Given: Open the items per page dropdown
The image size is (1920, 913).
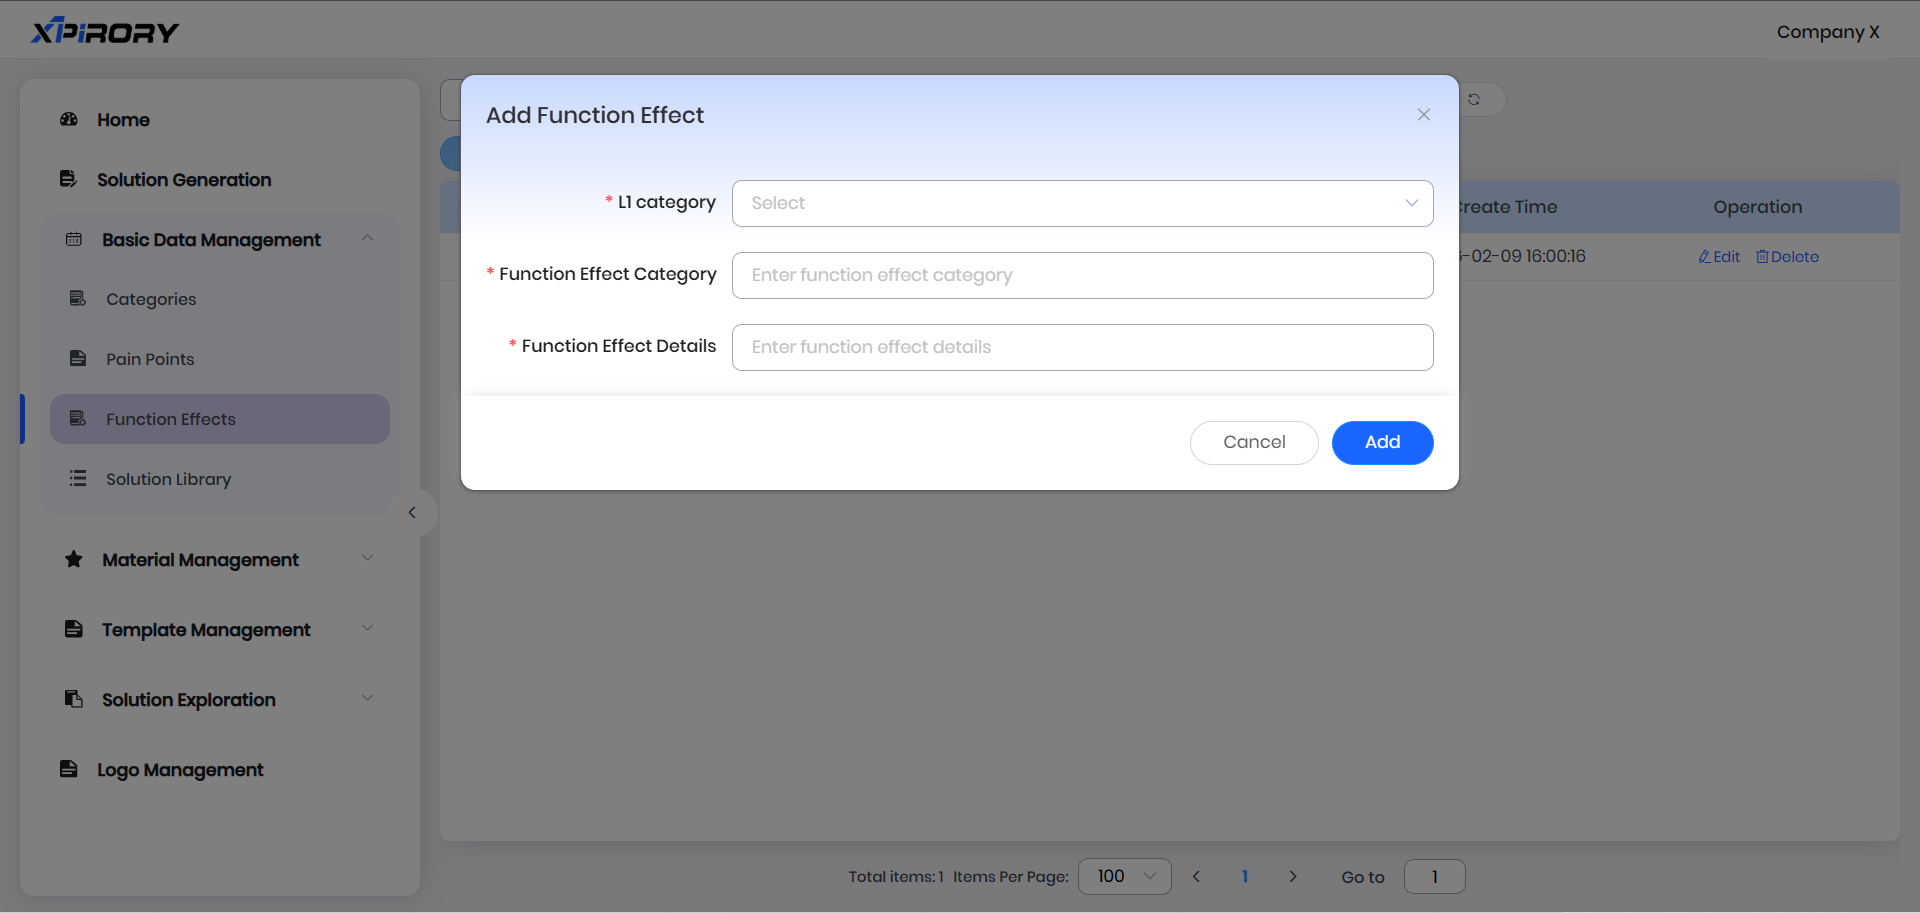Looking at the screenshot, I should [1124, 877].
